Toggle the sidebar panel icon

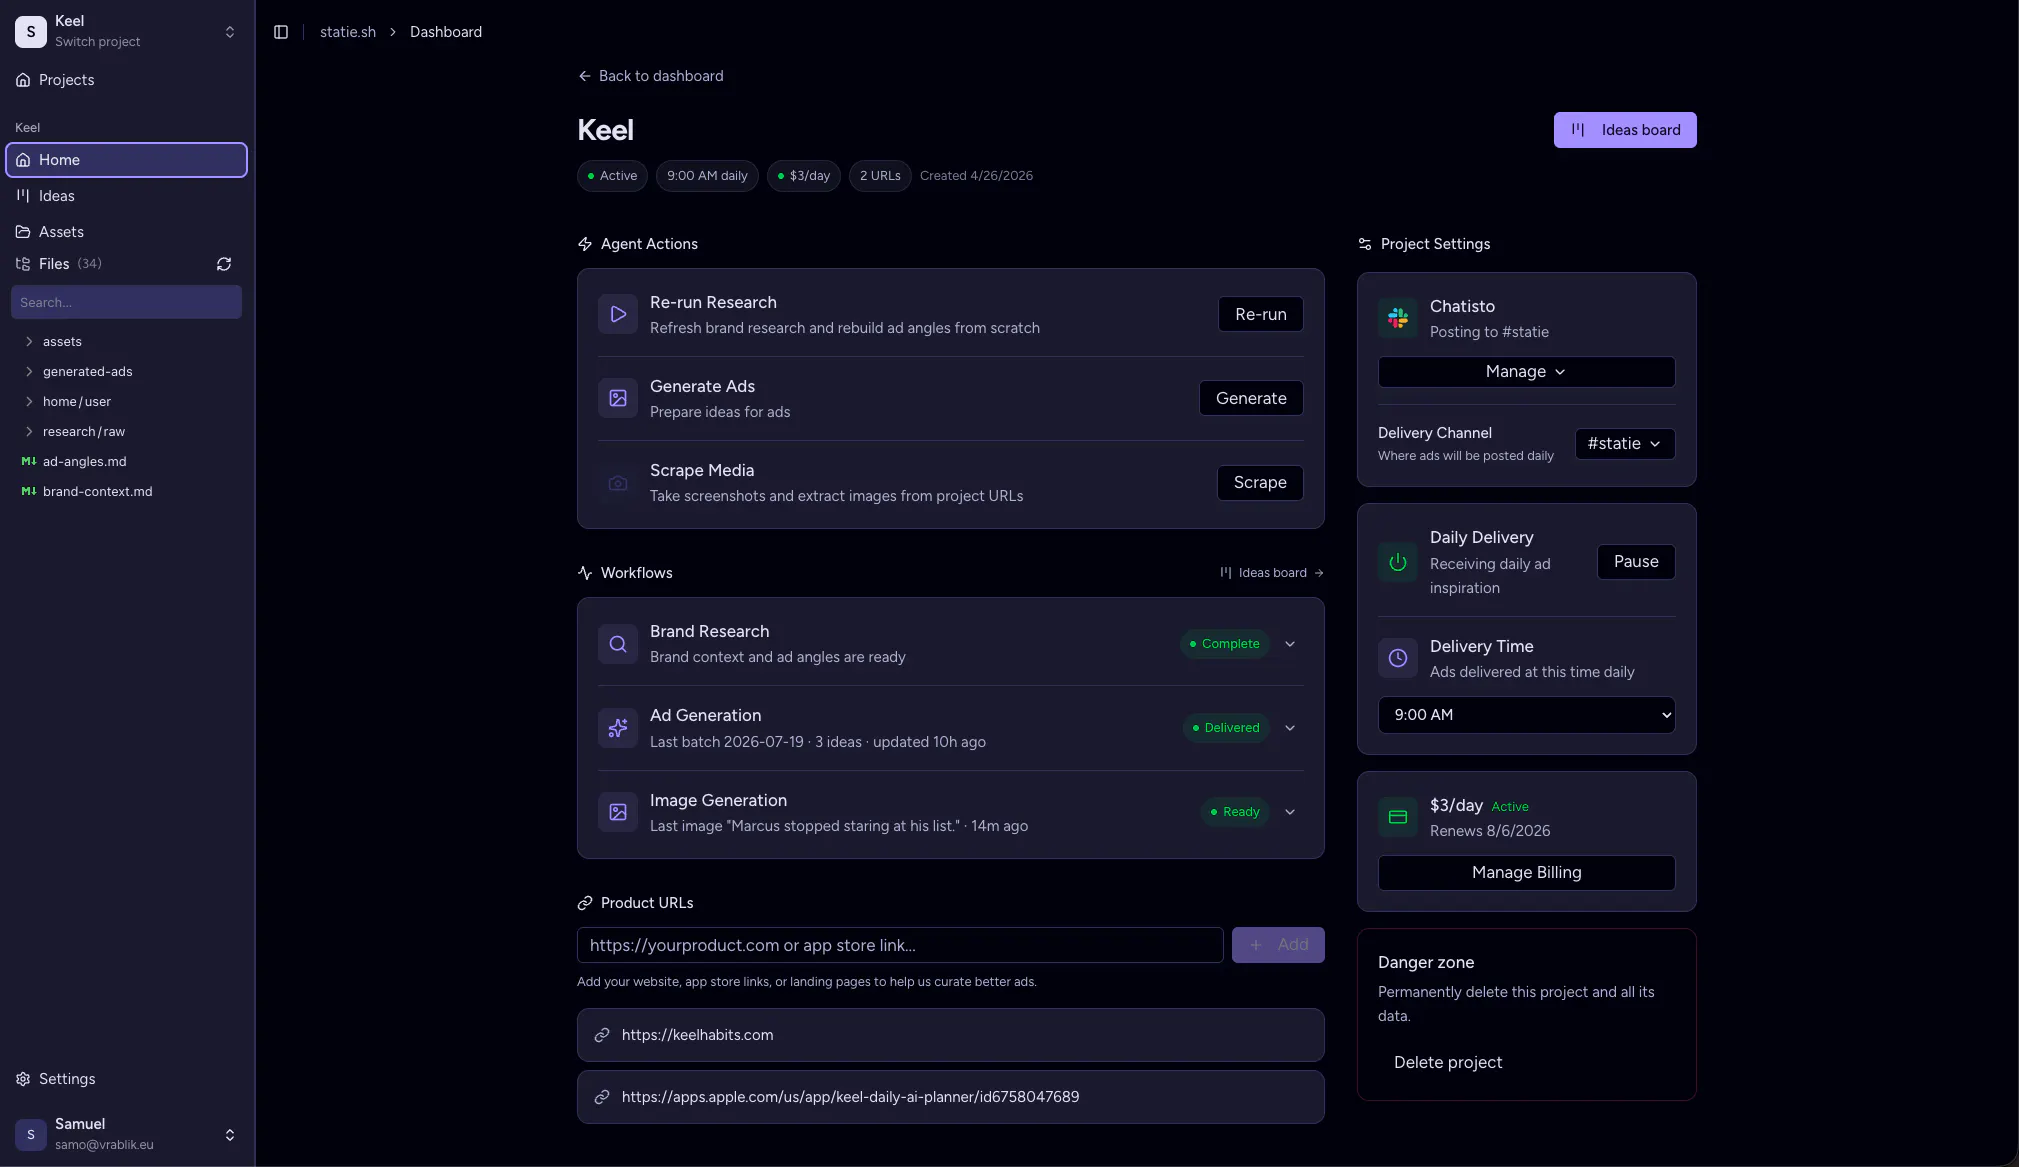click(281, 32)
